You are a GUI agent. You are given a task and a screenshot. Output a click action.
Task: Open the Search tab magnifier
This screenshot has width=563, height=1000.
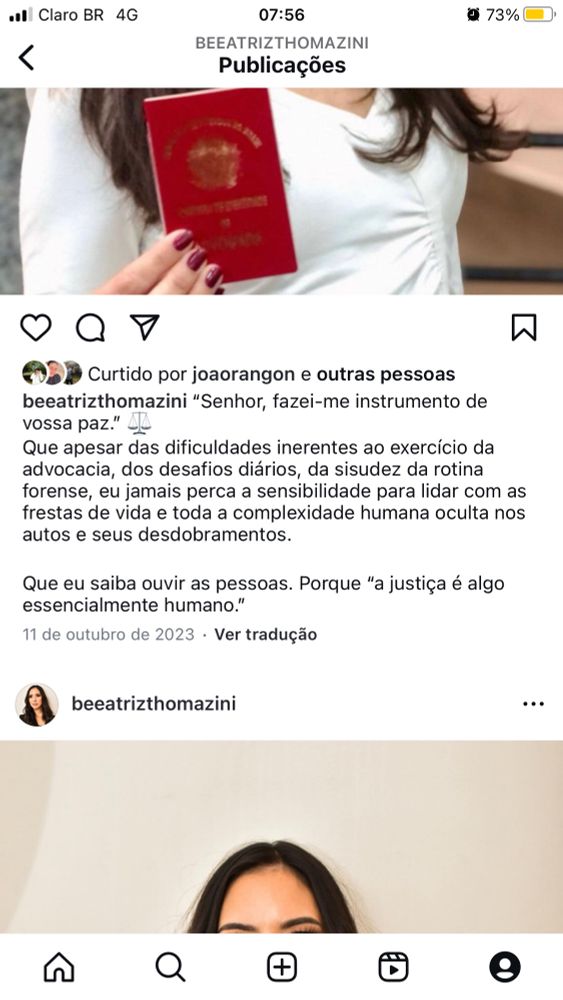(170, 967)
